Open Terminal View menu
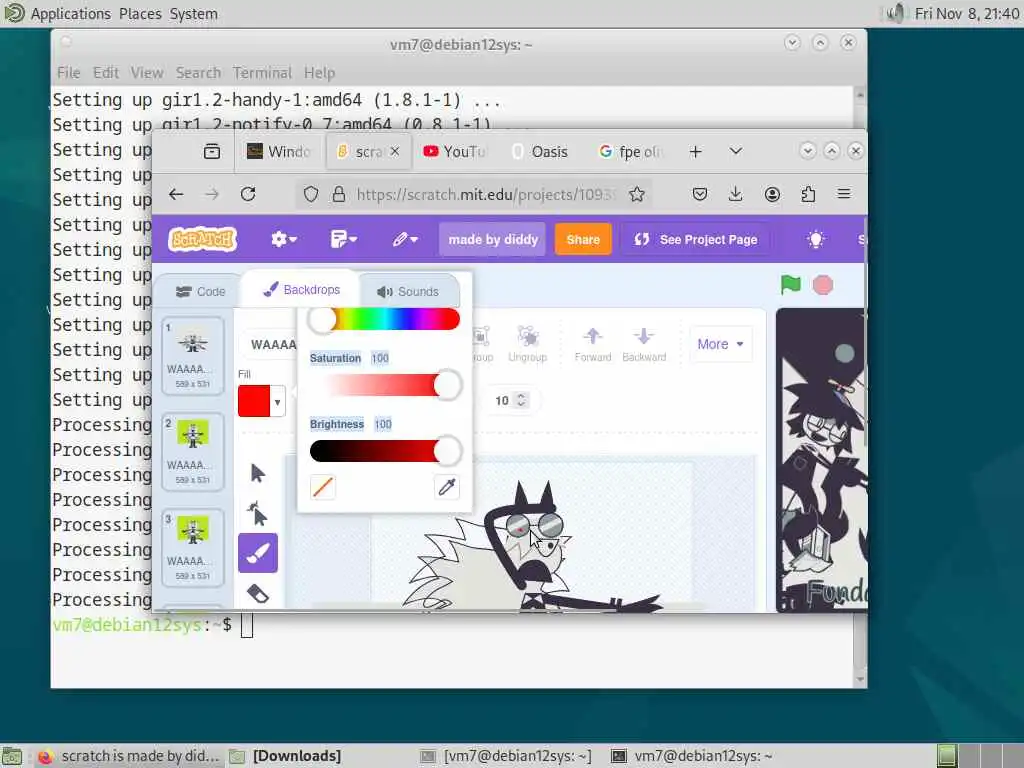This screenshot has width=1024, height=768. [147, 72]
